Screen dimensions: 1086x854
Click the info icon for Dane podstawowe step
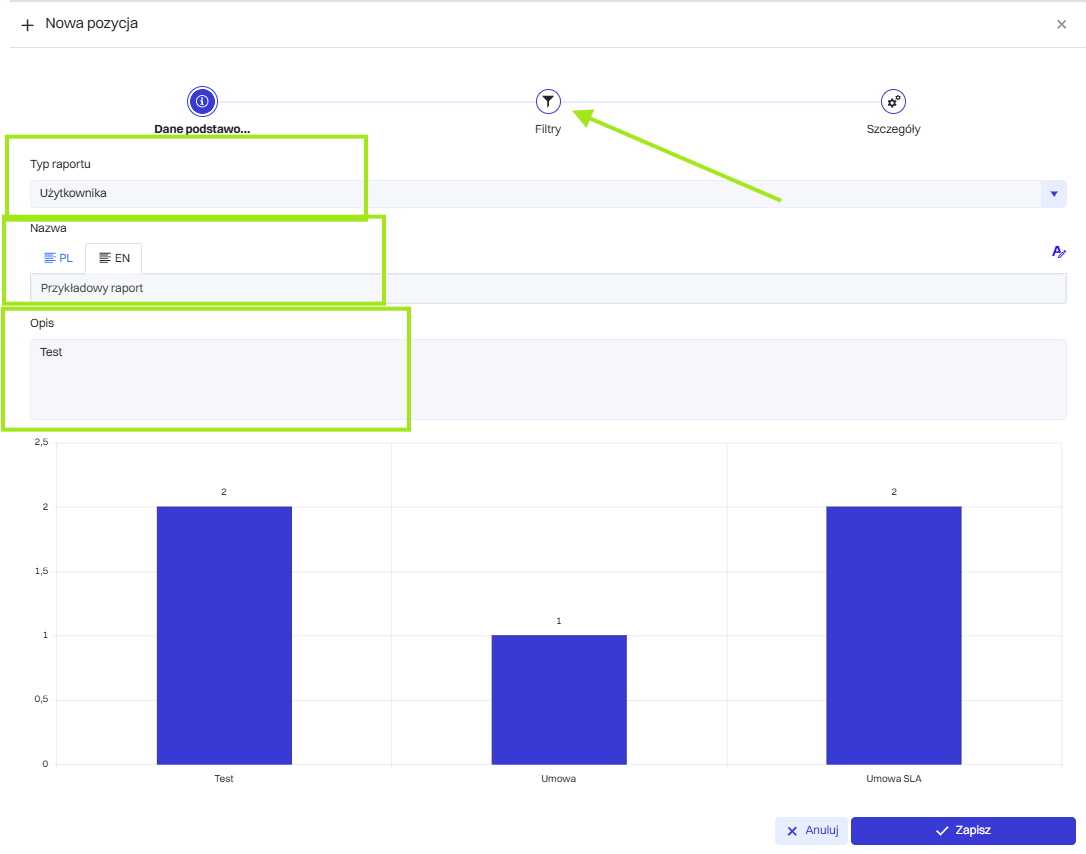point(202,101)
